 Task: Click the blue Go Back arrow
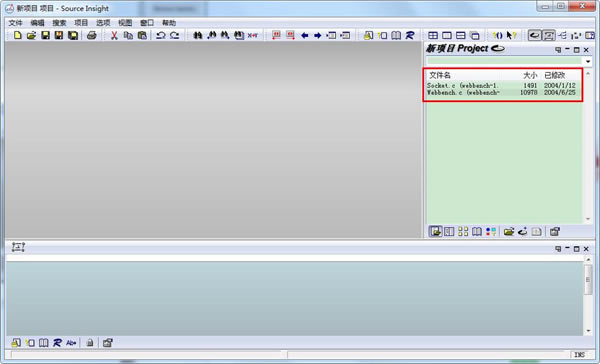[x=305, y=36]
